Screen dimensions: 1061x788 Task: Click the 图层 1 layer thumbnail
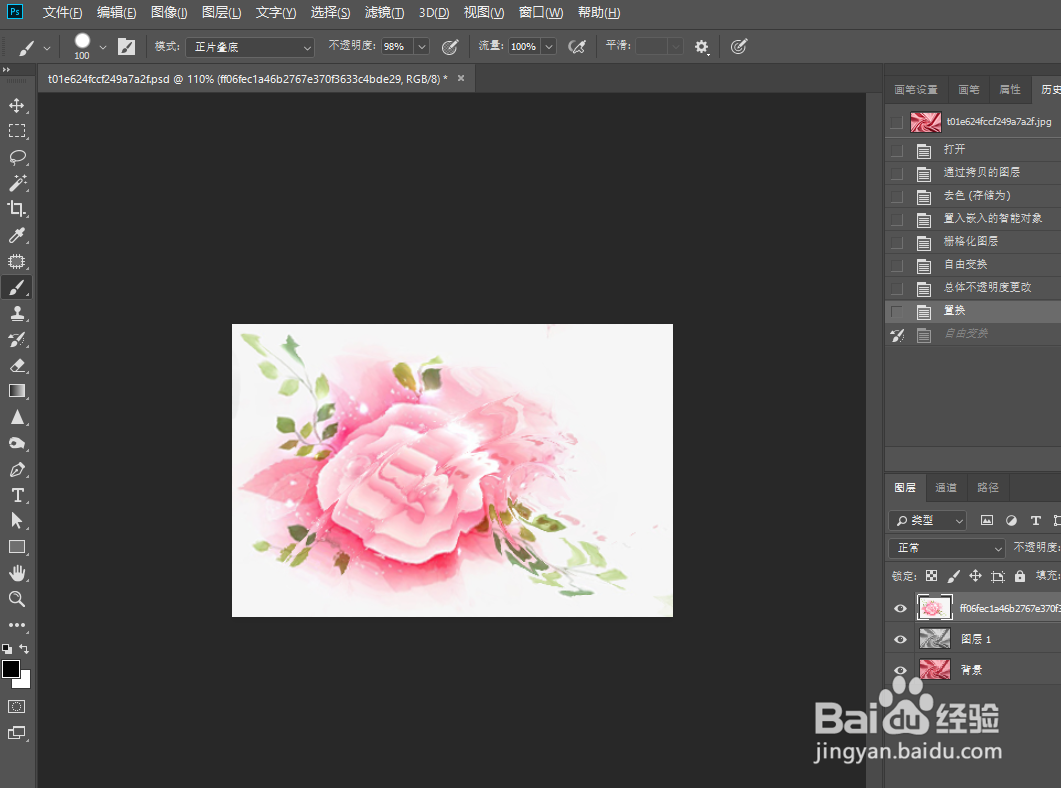pyautogui.click(x=934, y=639)
